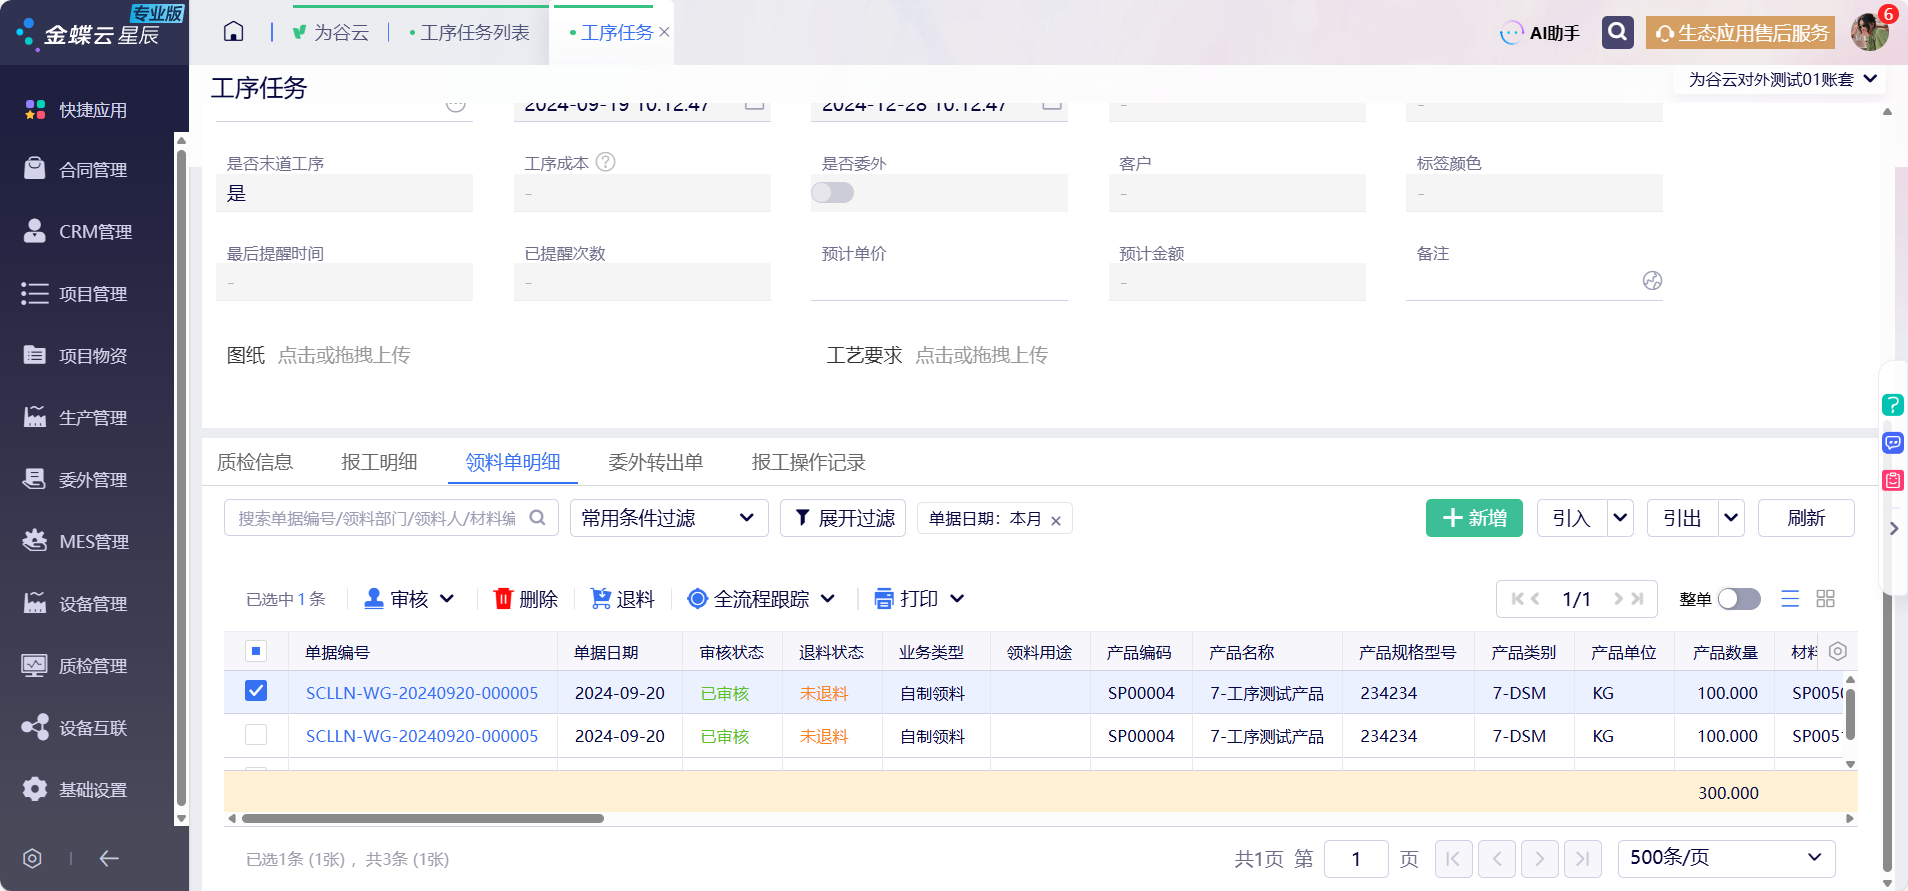Open 设备互联 module

[77, 728]
